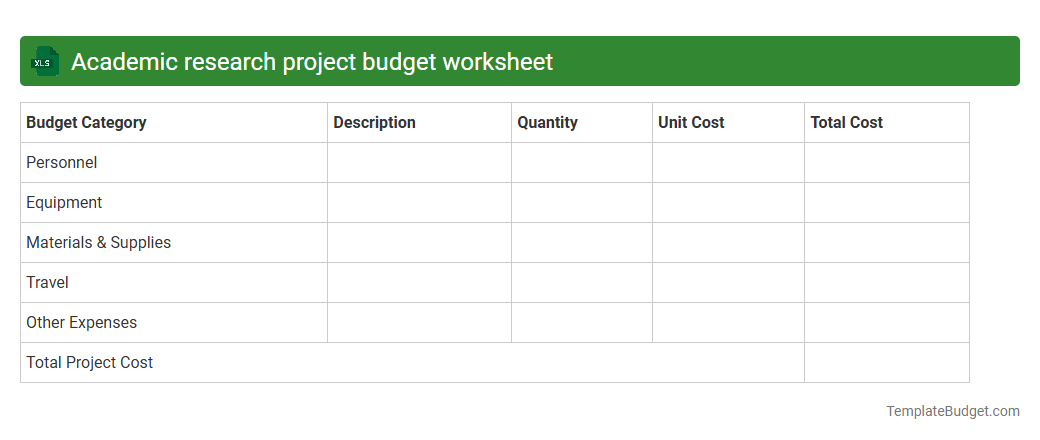
Task: Click the Materials & Supplies Total Cost cell
Action: [887, 242]
